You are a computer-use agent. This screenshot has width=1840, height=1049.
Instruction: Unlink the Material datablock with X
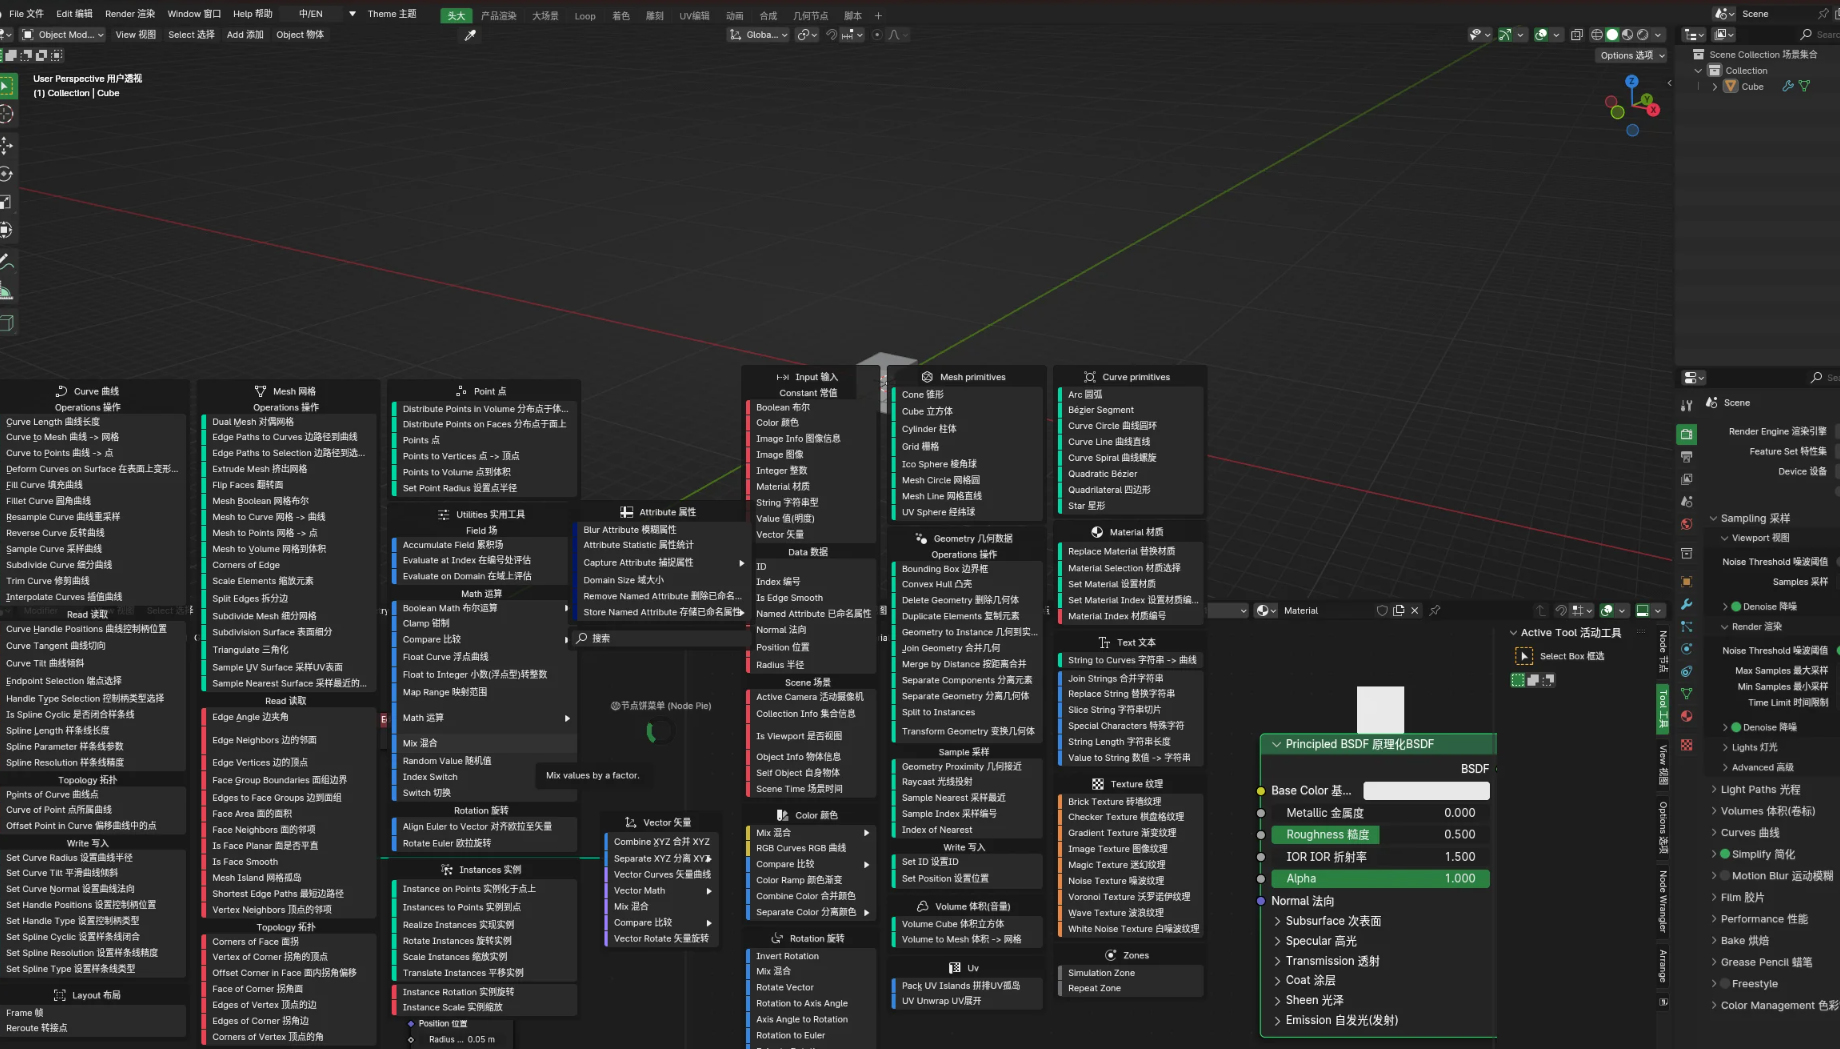coord(1414,610)
